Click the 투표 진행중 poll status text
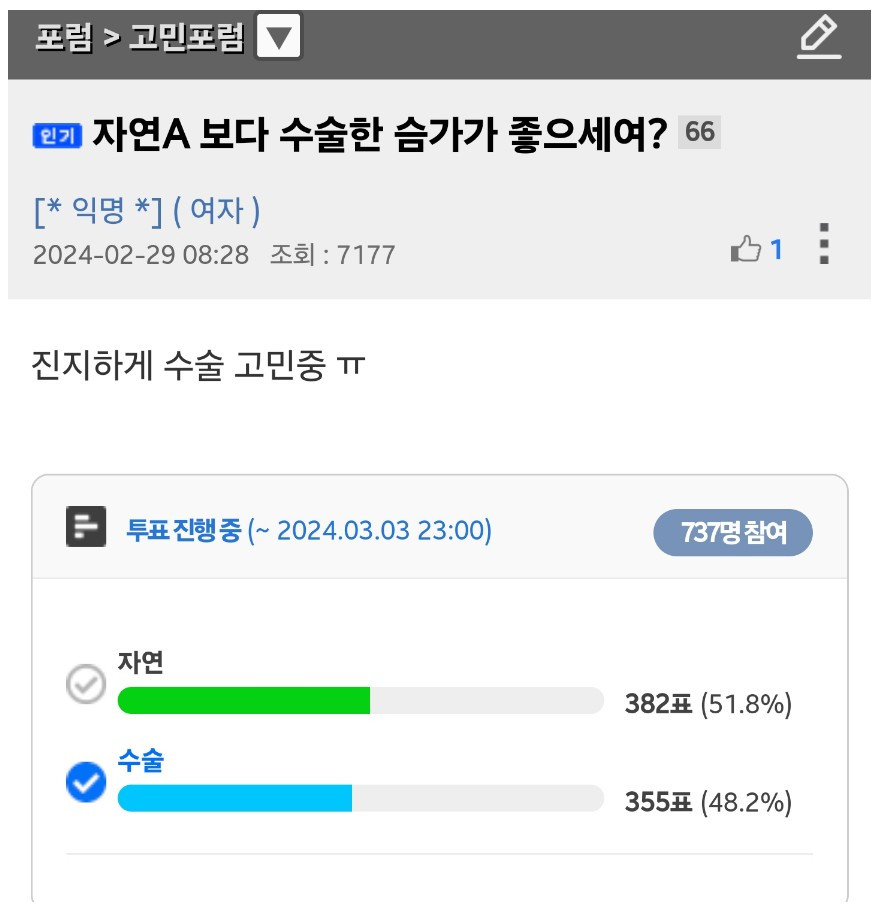The image size is (877, 907). click(183, 530)
